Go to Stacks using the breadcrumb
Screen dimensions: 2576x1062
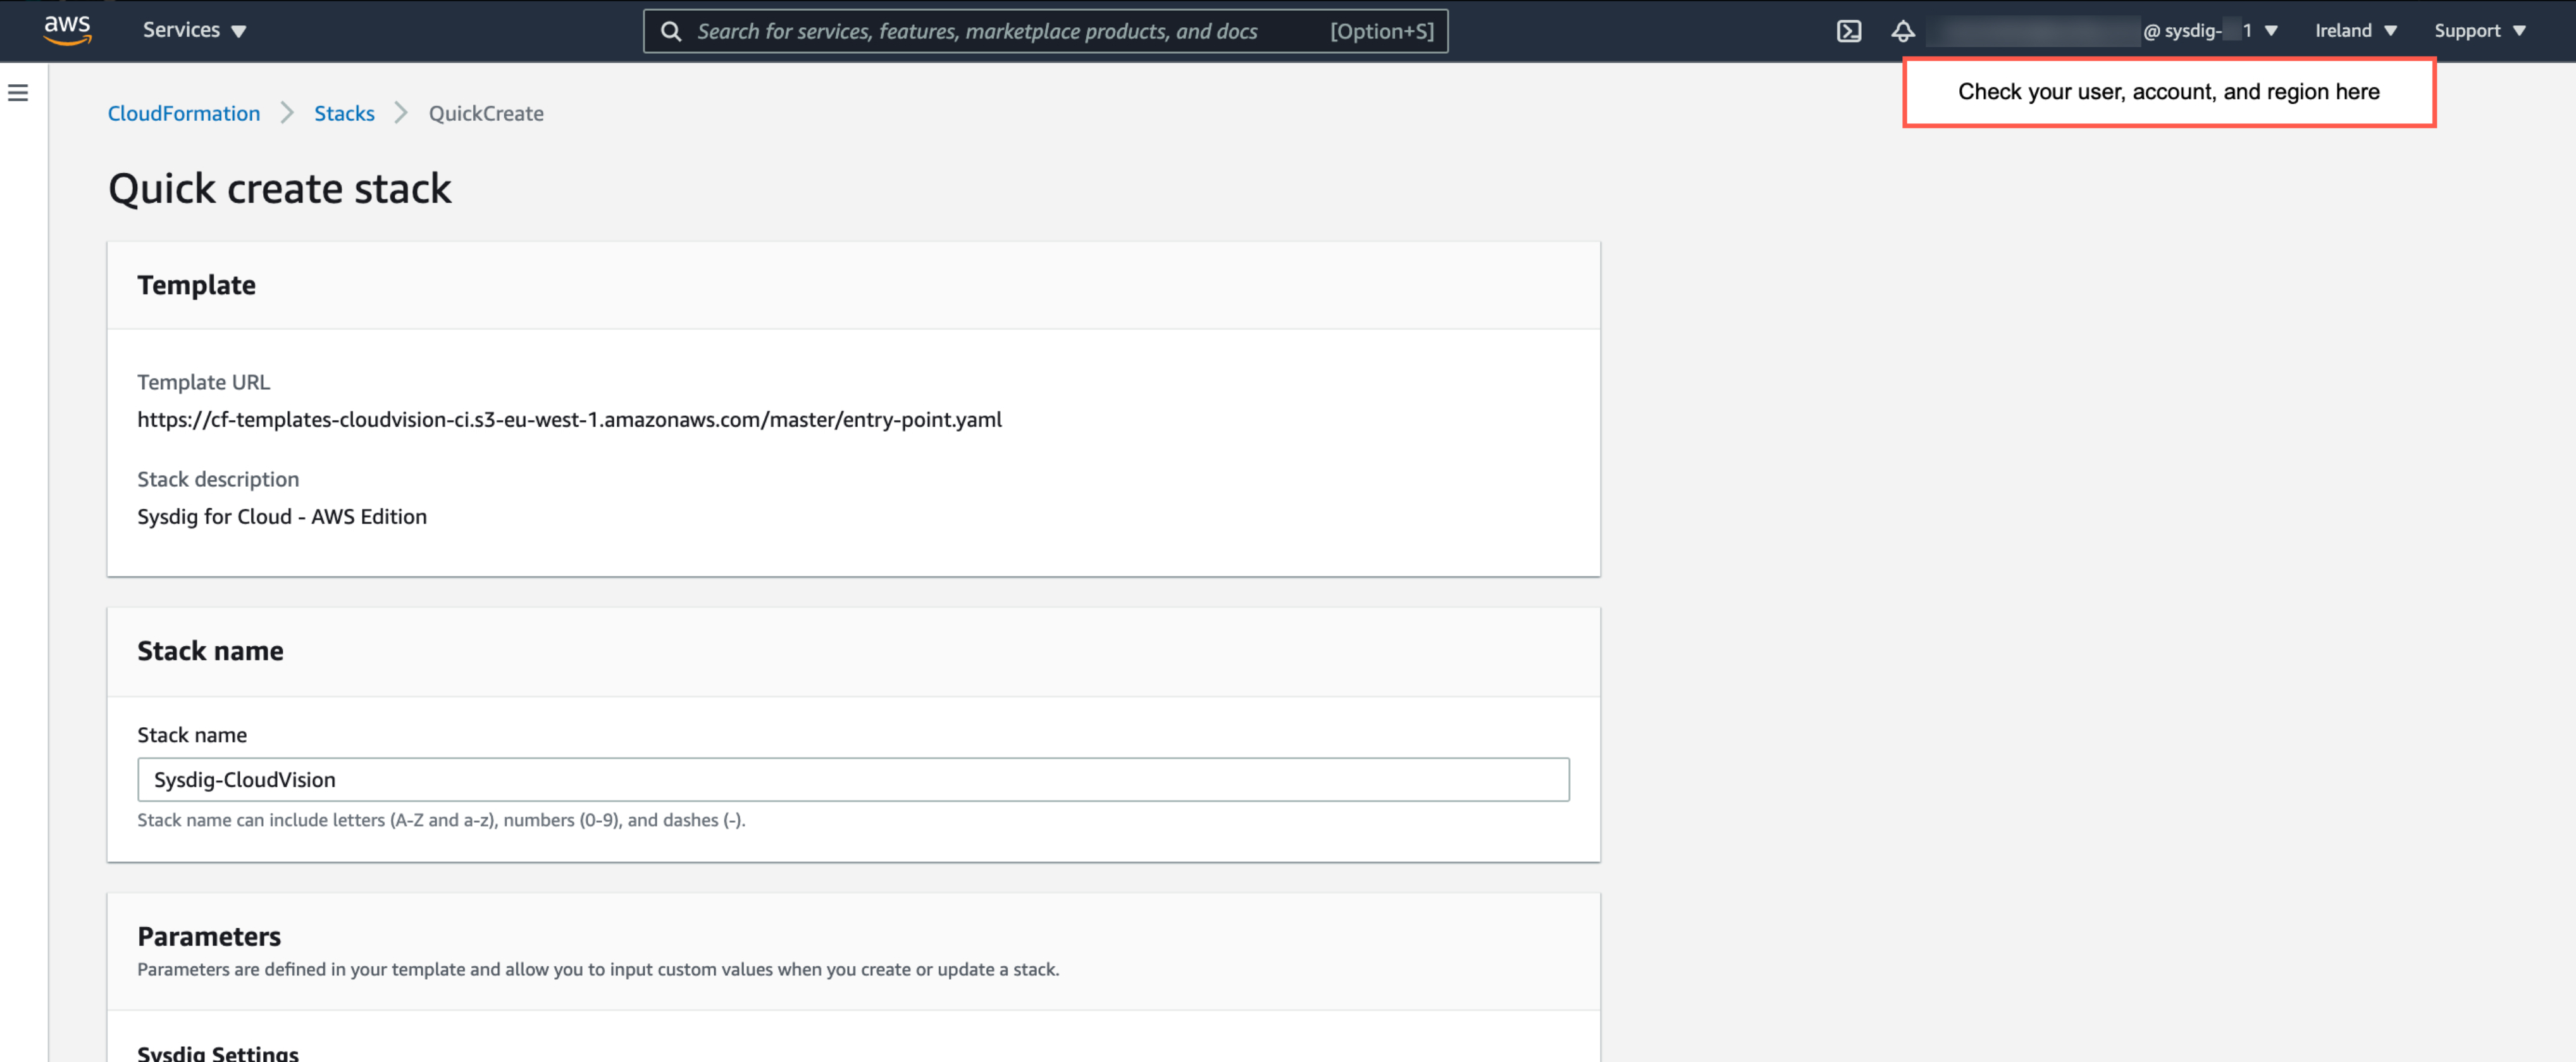[x=344, y=113]
